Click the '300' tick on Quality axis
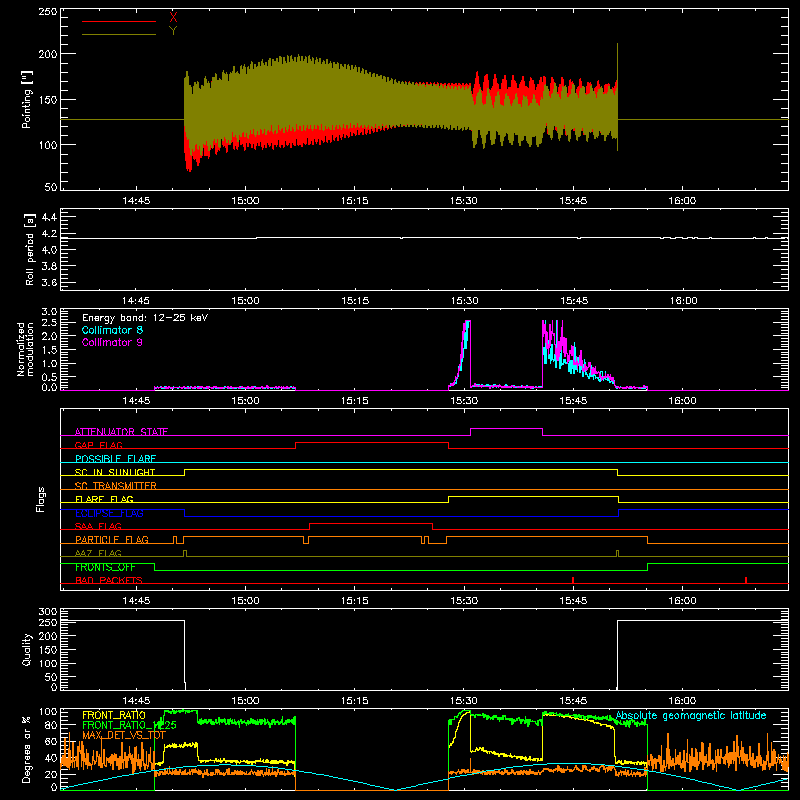The height and width of the screenshot is (800, 800). tap(48, 612)
